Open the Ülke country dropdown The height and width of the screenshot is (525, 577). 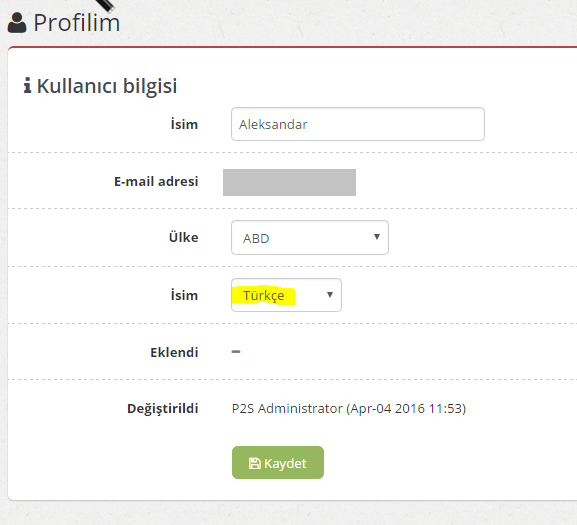coord(310,238)
